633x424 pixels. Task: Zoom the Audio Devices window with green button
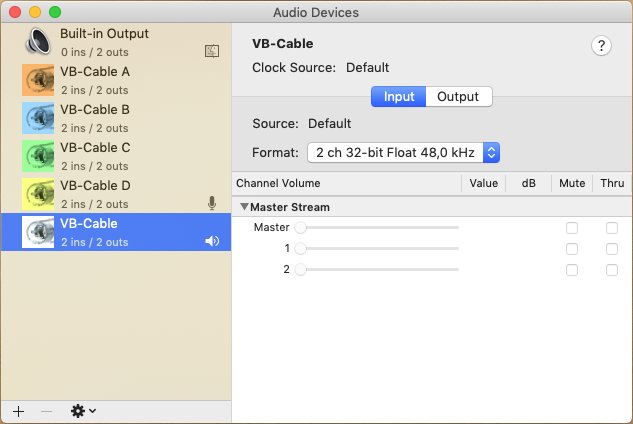click(x=55, y=12)
